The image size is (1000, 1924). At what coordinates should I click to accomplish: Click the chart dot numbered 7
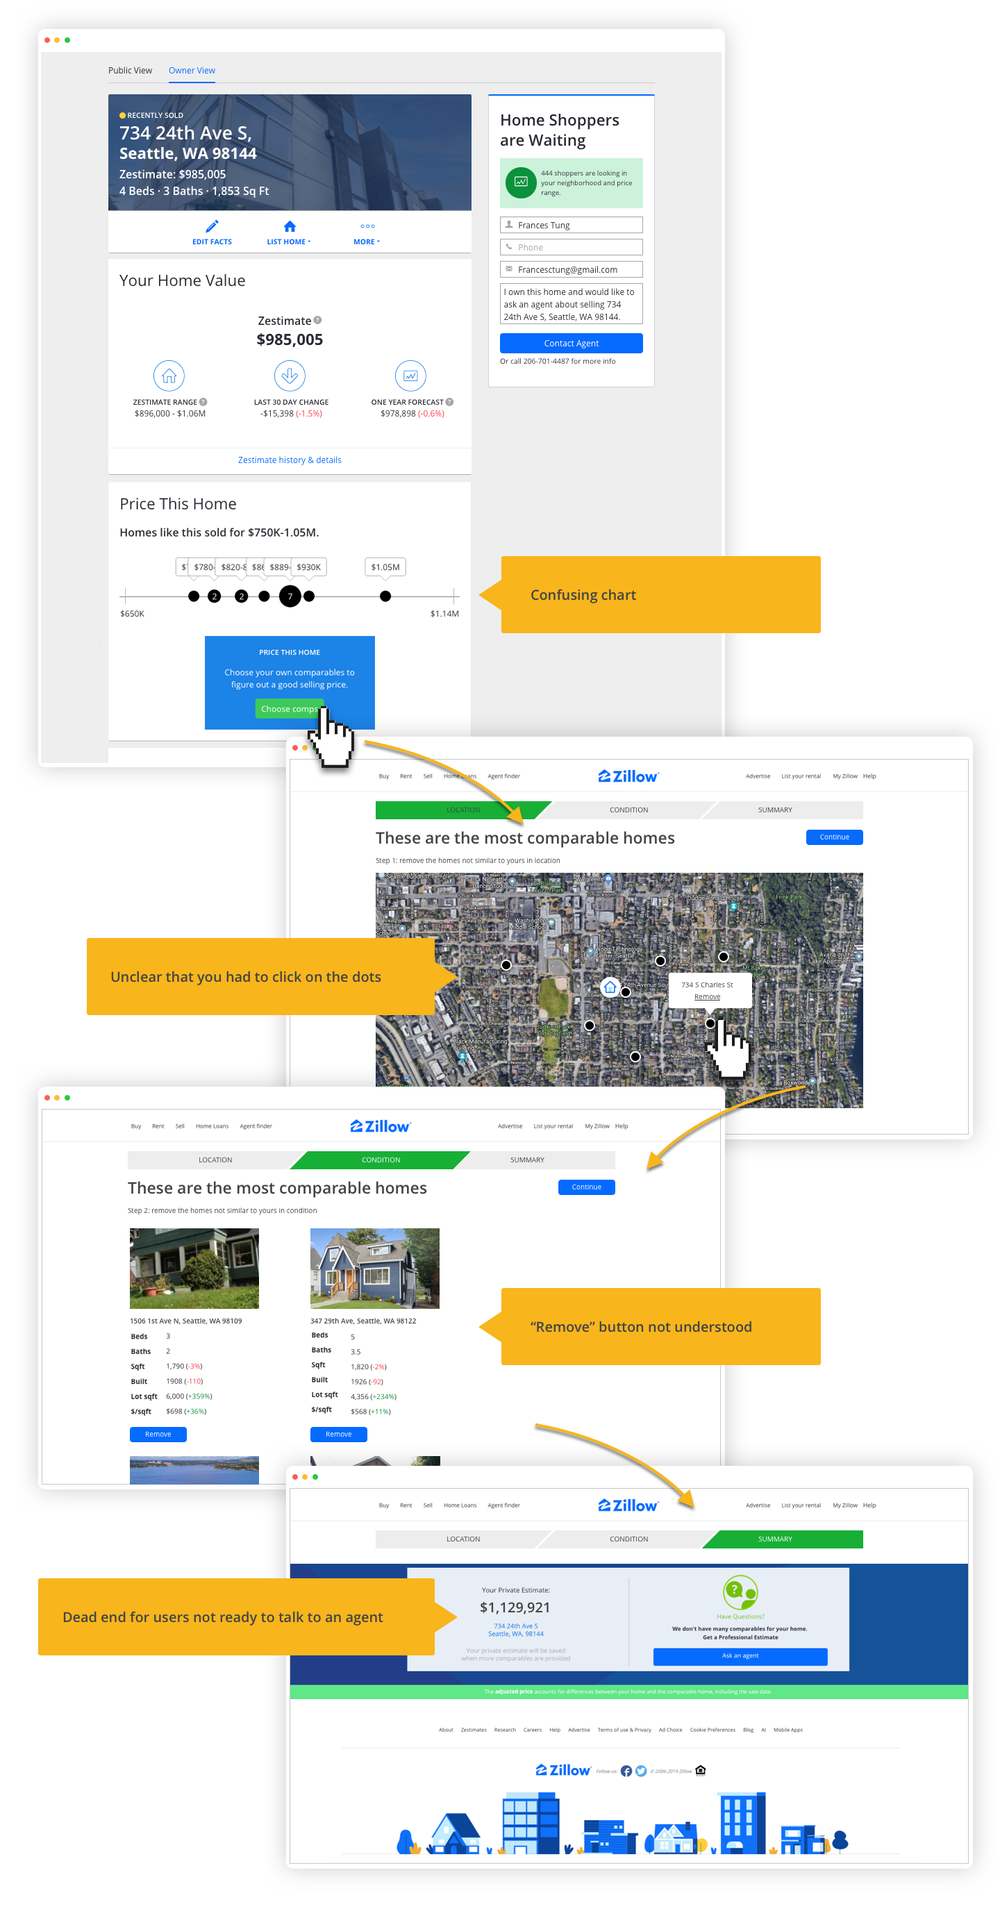[x=290, y=596]
